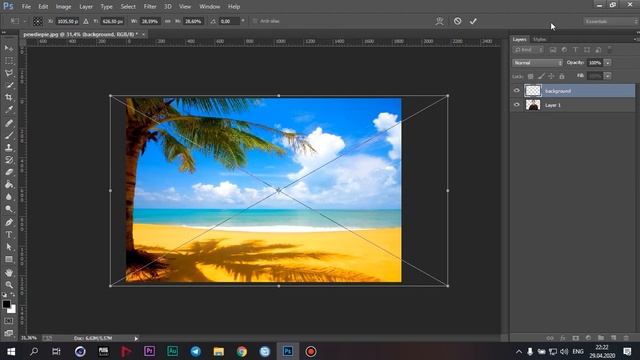Click the reference point location grid
640x360 pixels.
(38, 21)
